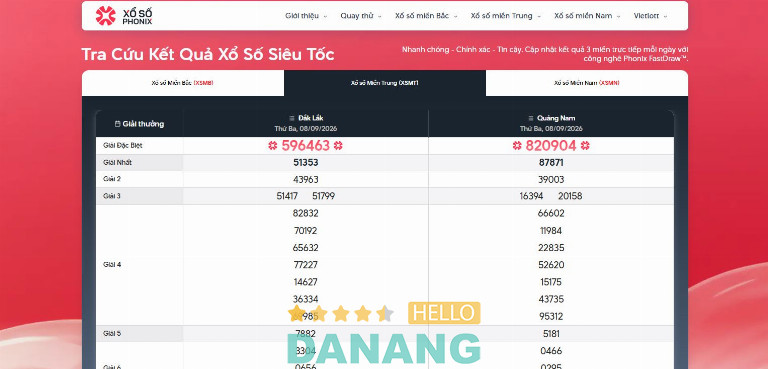The height and width of the screenshot is (369, 768).
Task: Open Xổ số miền Bắc navigation dropdown
Action: tap(426, 16)
